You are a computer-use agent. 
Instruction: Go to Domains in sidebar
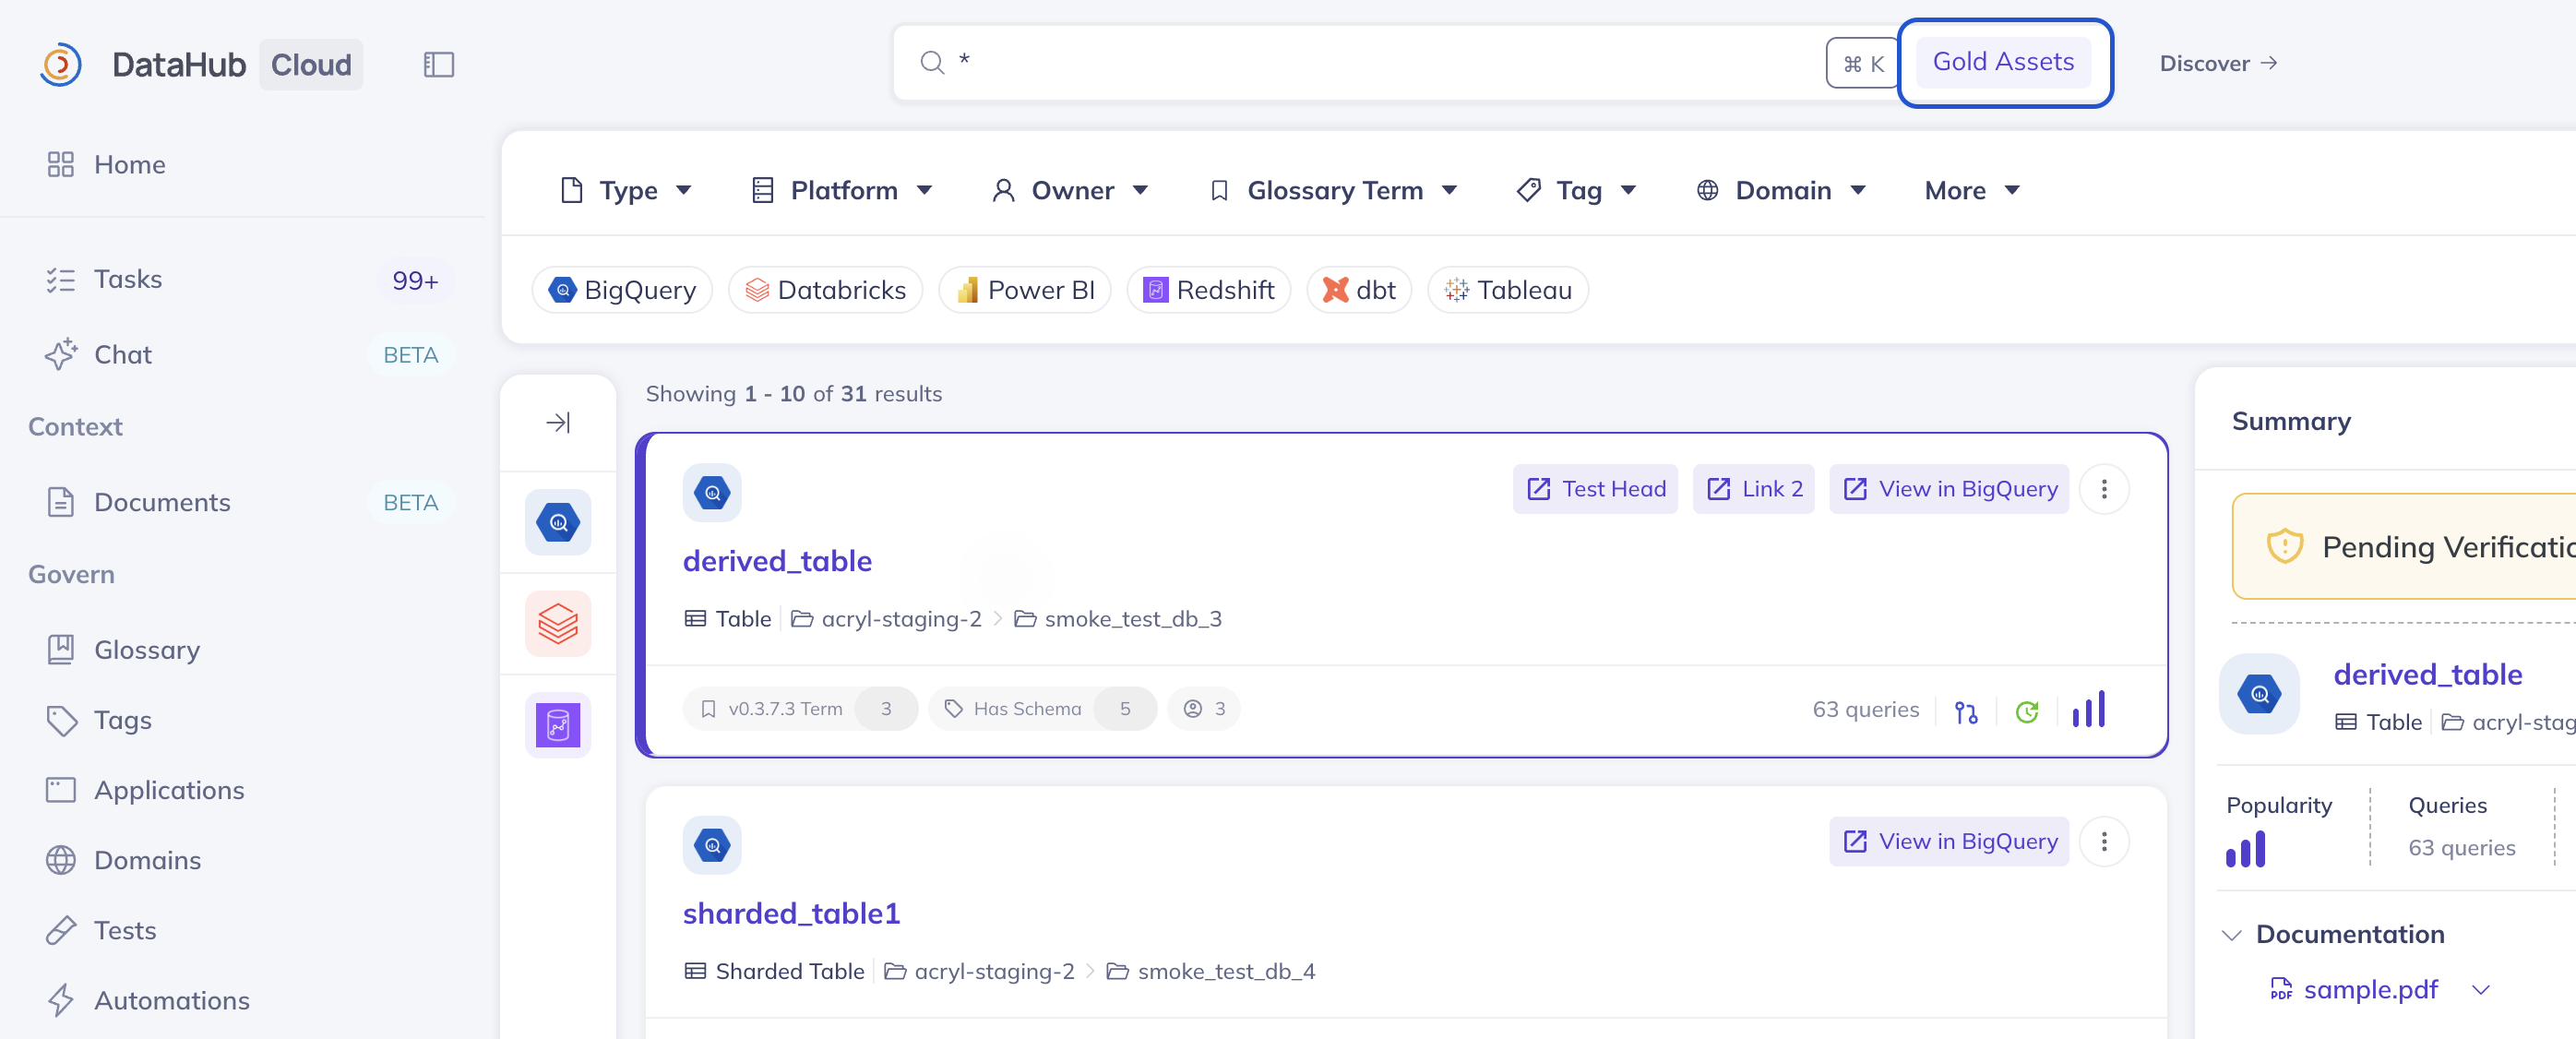point(147,860)
